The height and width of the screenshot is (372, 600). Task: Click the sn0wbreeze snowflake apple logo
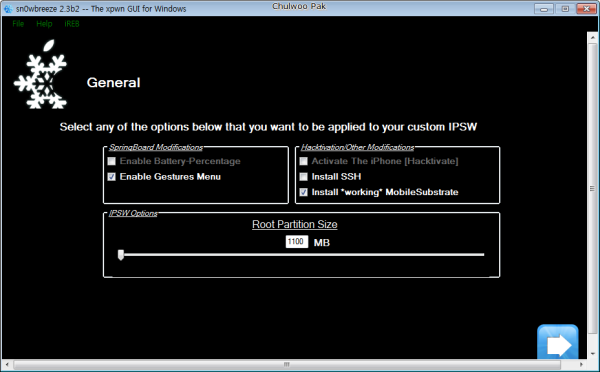click(x=41, y=74)
